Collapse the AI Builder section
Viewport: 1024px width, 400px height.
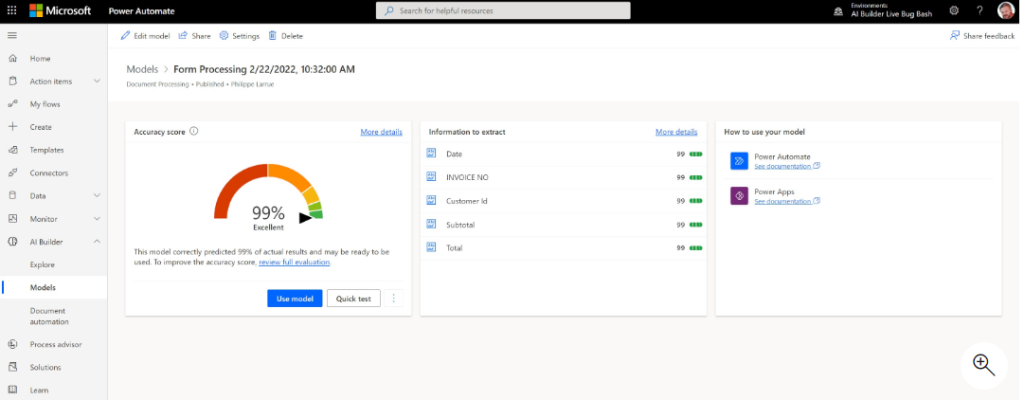[x=96, y=242]
